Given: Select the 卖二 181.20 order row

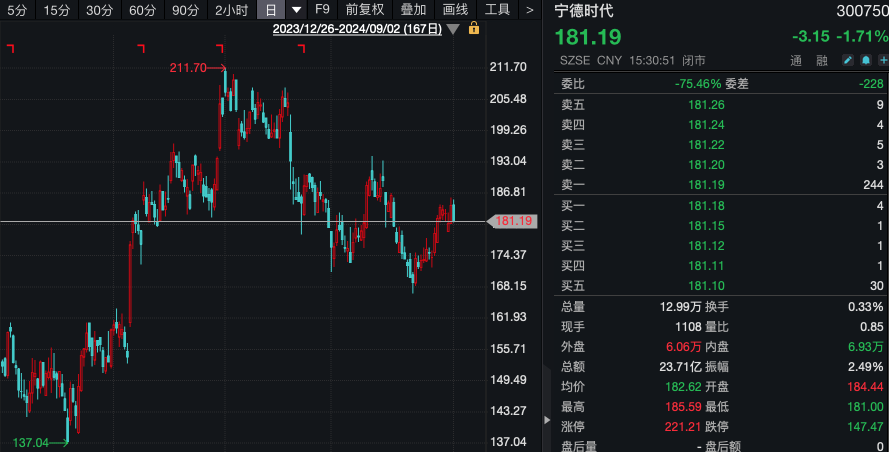Looking at the screenshot, I should click(721, 164).
